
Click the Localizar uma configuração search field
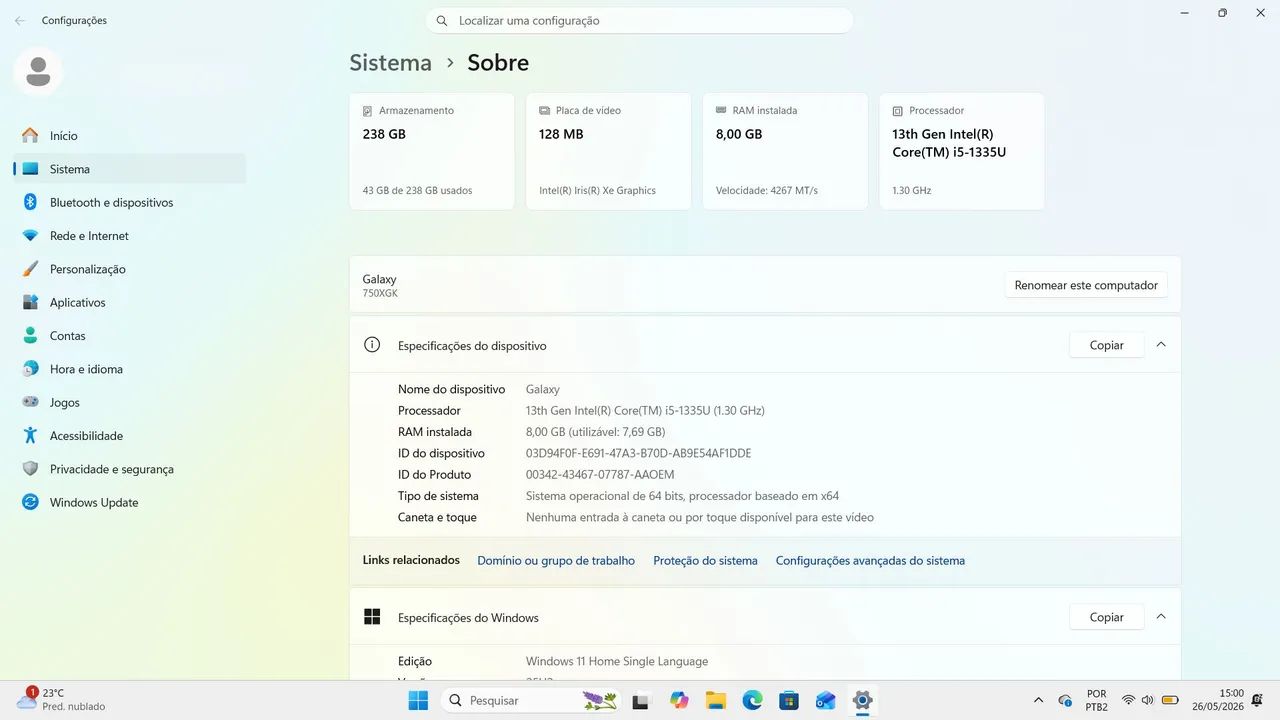coord(639,20)
